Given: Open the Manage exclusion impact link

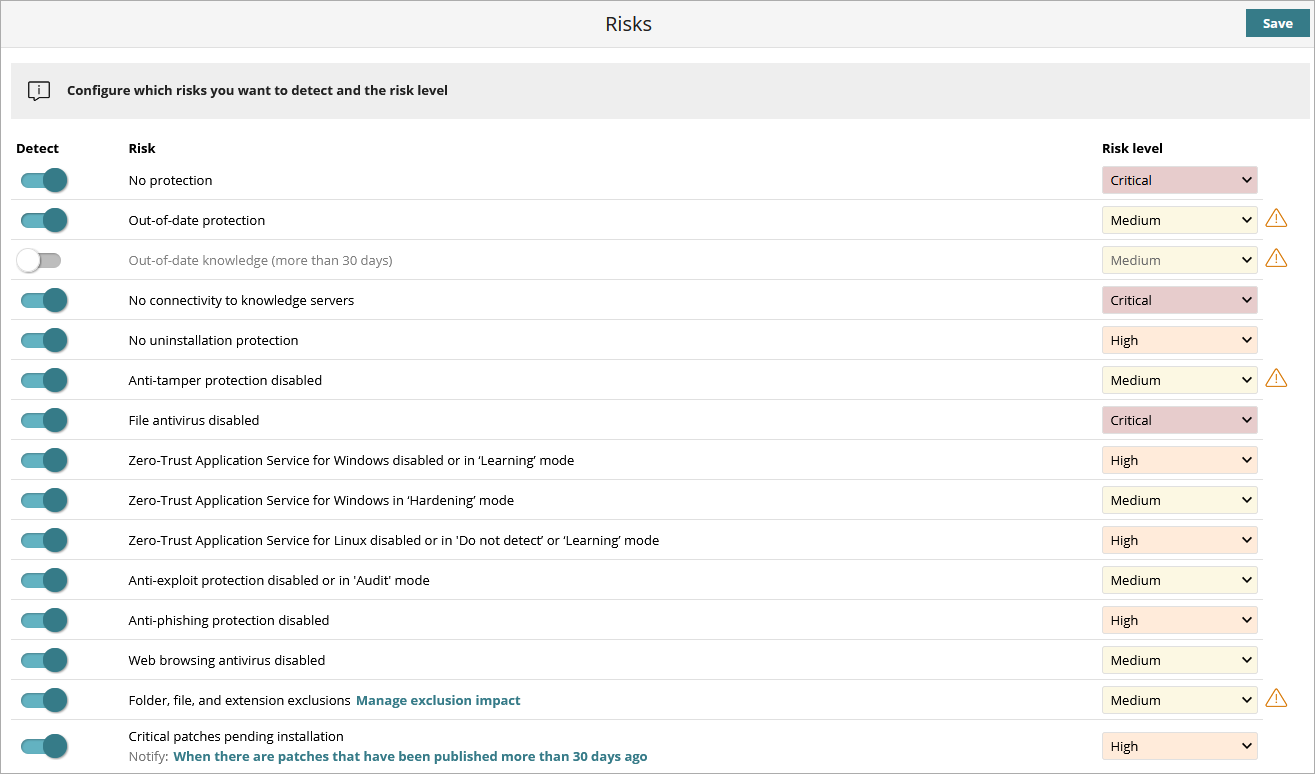Looking at the screenshot, I should pos(438,700).
